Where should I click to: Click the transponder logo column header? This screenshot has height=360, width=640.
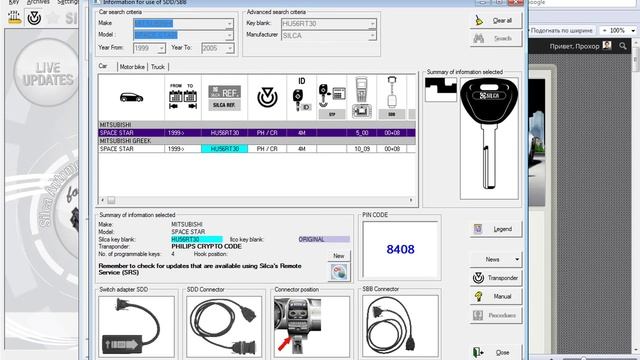(267, 98)
